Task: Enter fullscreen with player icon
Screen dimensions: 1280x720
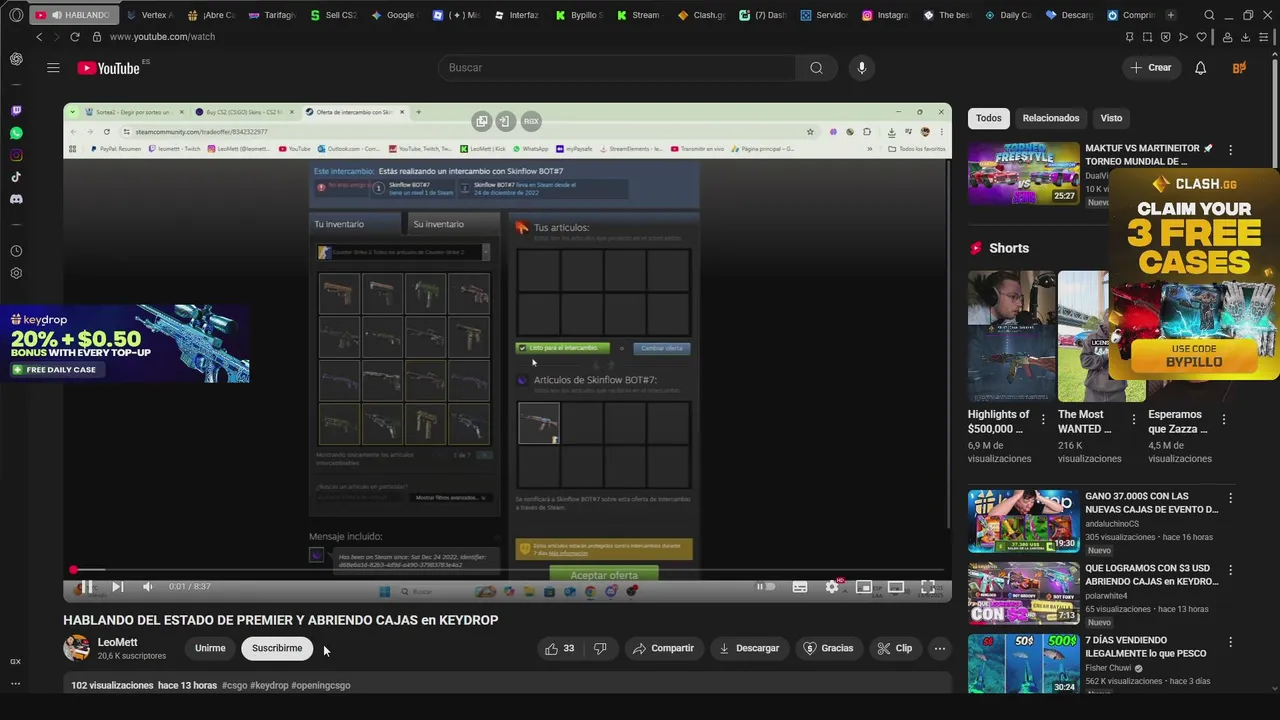Action: point(928,587)
